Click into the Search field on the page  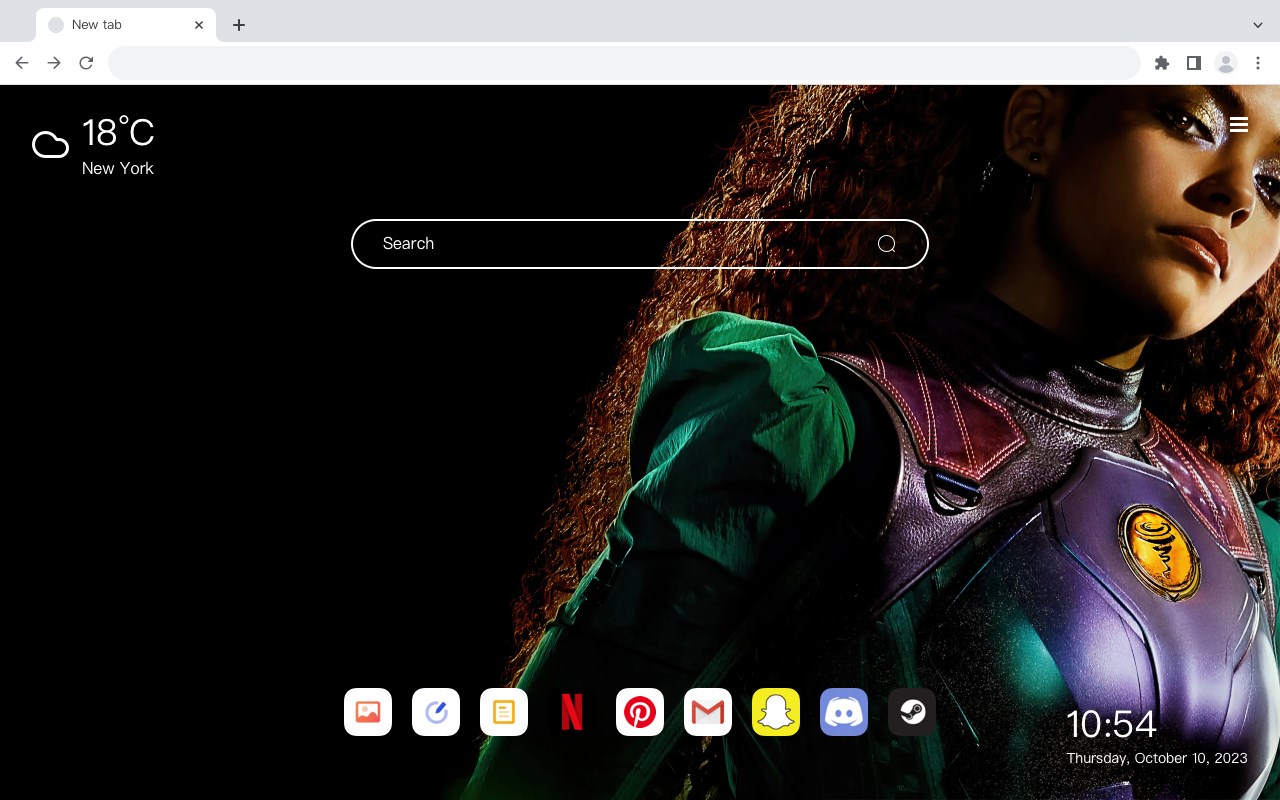[x=640, y=244]
